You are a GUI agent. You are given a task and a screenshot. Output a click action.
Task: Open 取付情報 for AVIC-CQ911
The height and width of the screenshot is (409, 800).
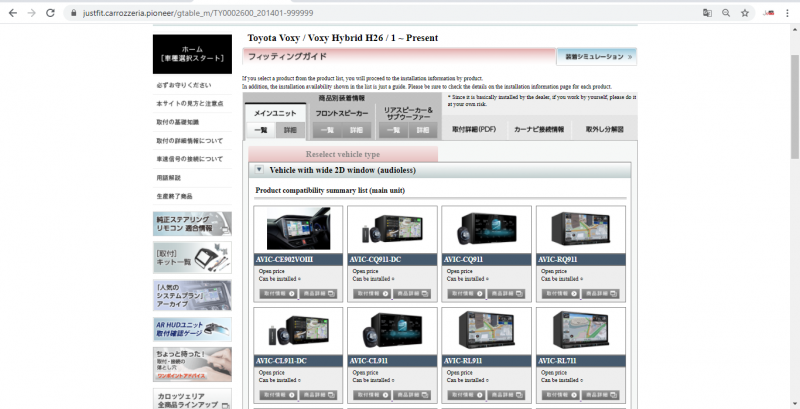(x=467, y=294)
